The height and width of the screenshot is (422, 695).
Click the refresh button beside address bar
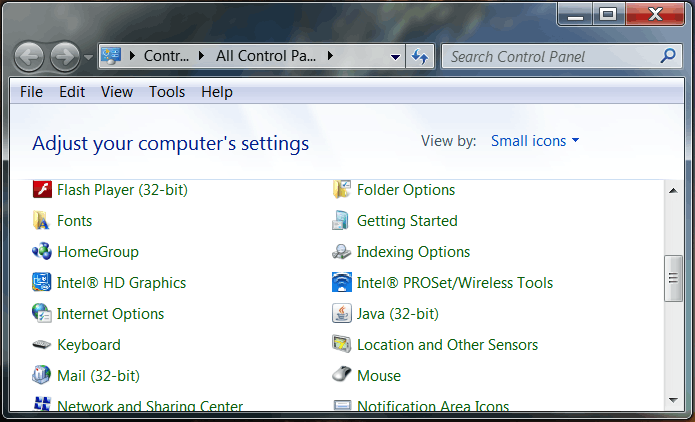click(x=420, y=56)
